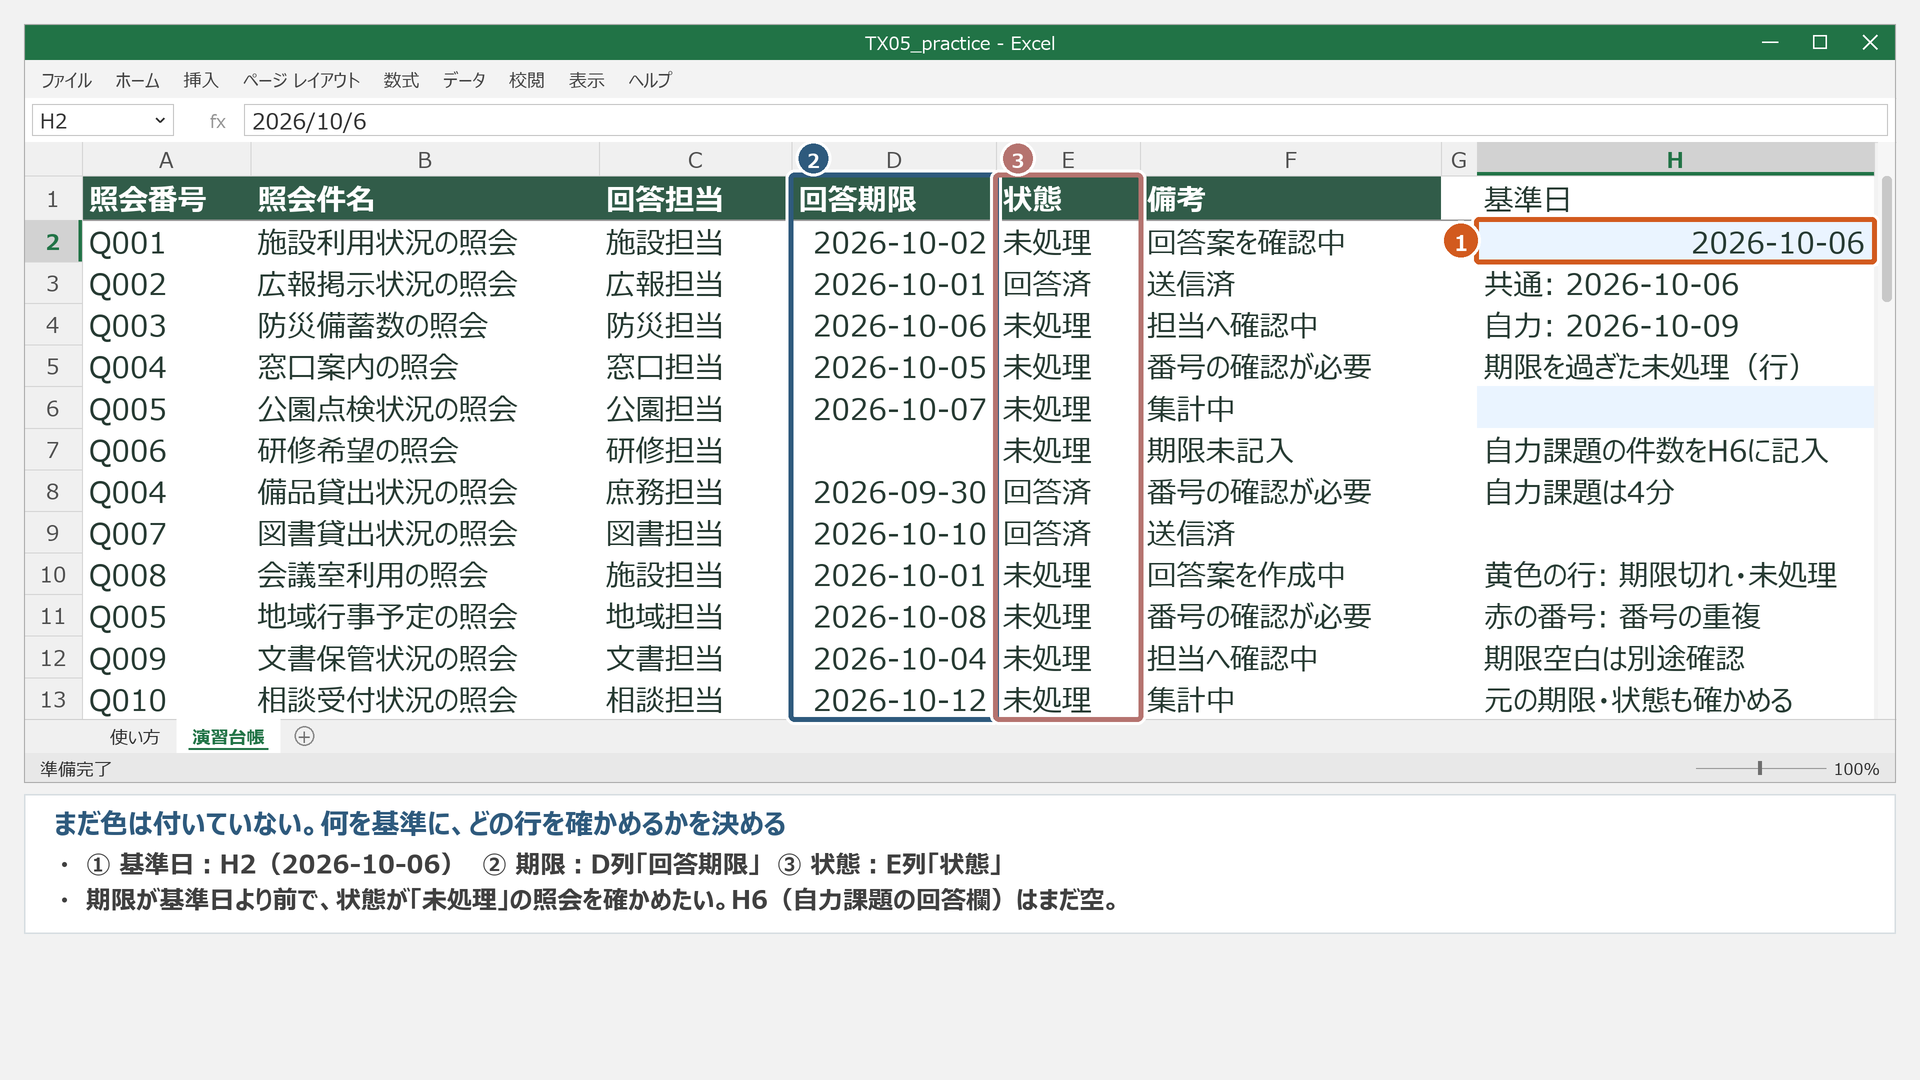Click the empty 回答期限 cell for Q006
The width and height of the screenshot is (1920, 1080).
(x=892, y=450)
